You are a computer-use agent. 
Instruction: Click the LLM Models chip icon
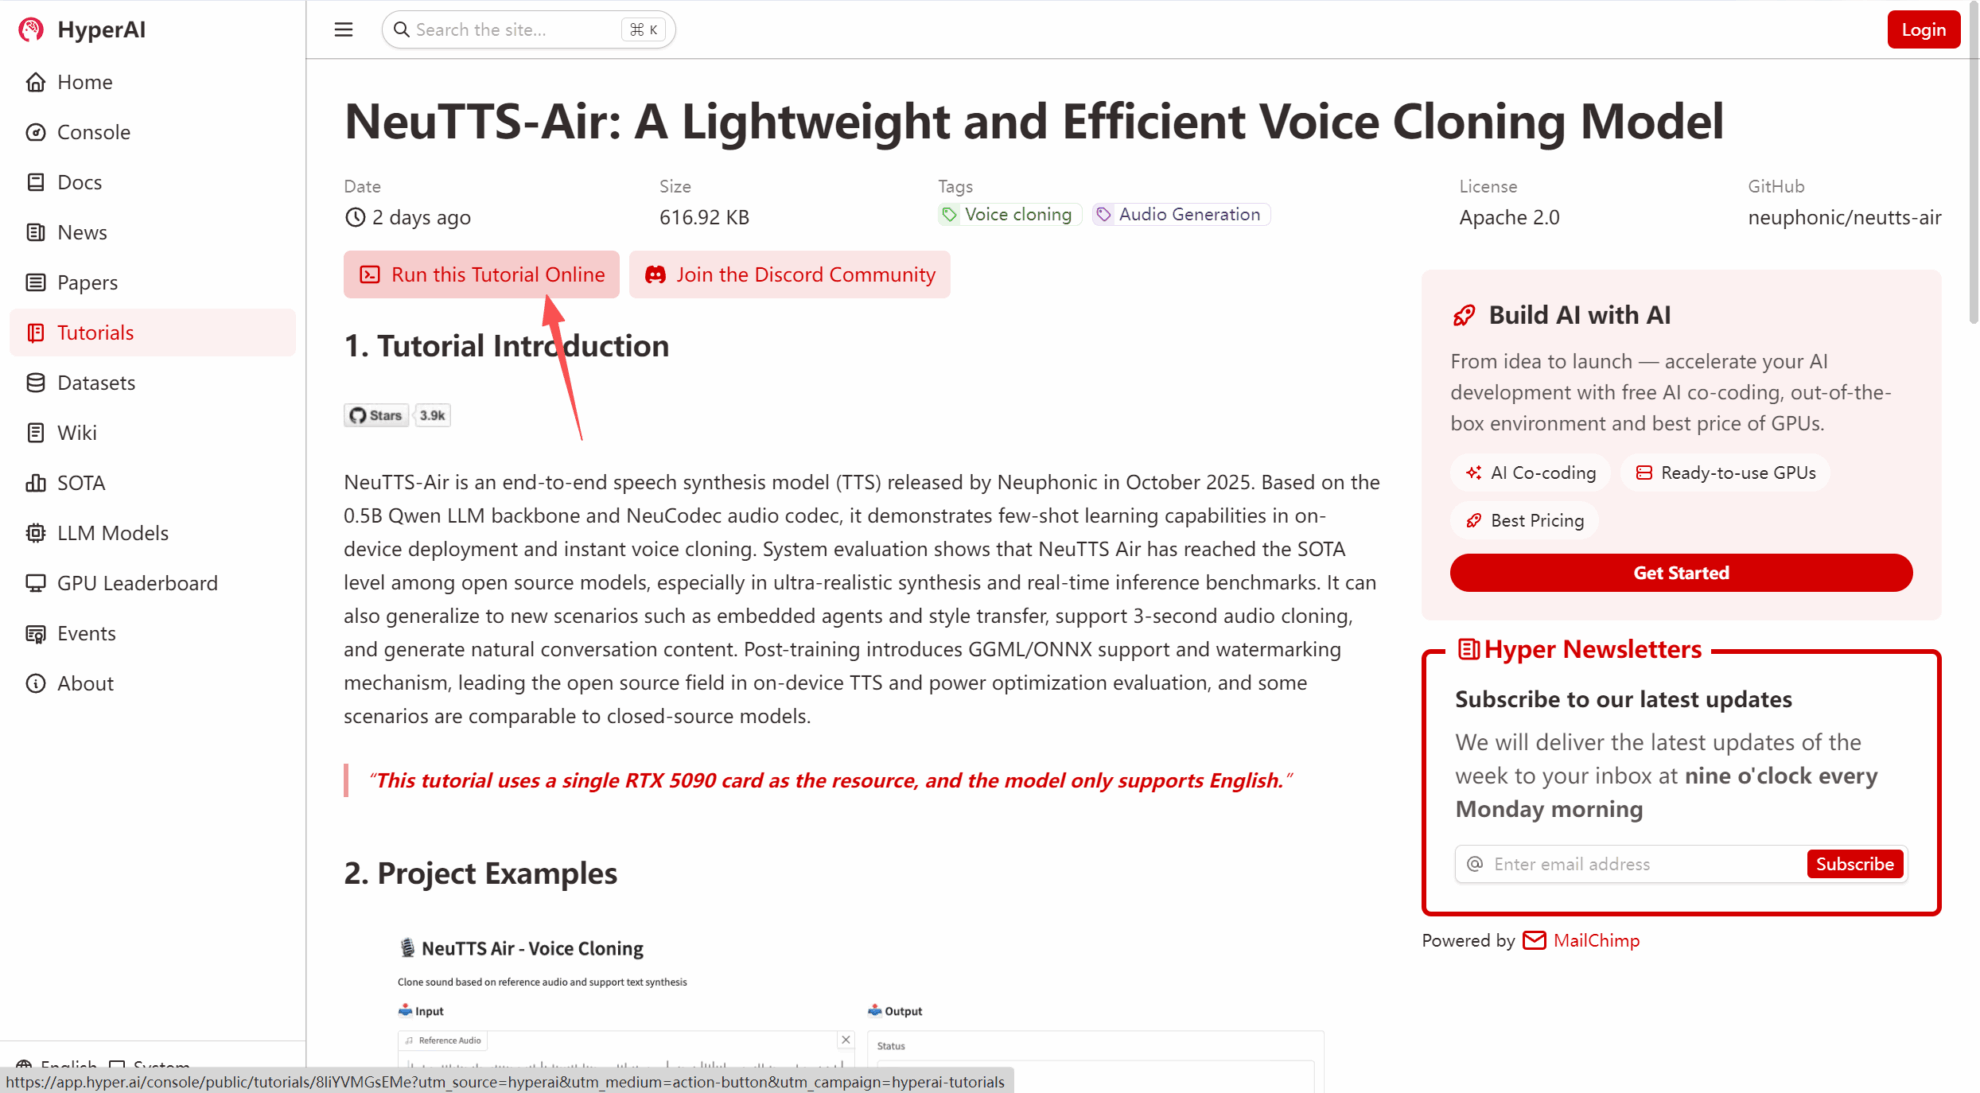[36, 533]
